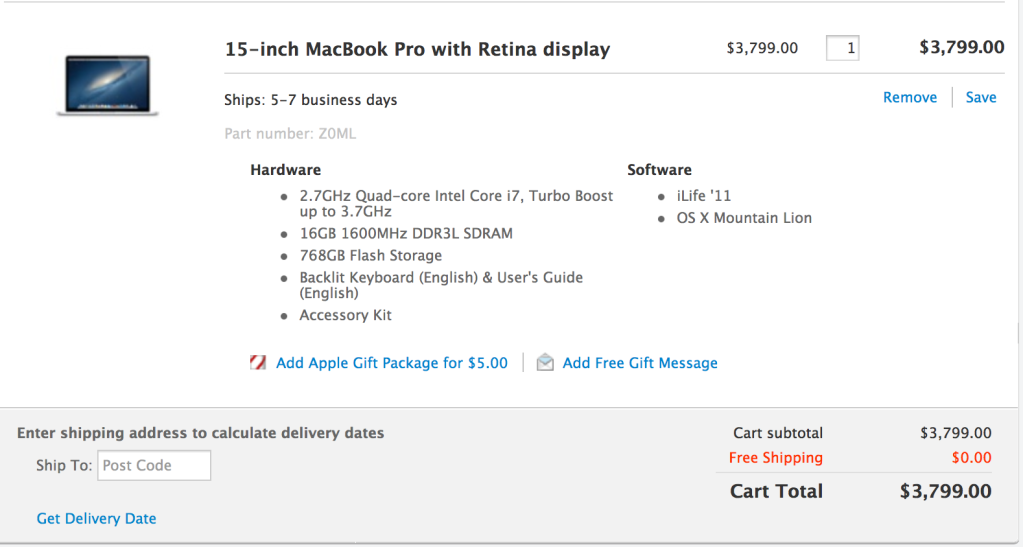This screenshot has height=547, width=1023.
Task: Open the 15-inch MacBook Pro with Retina display title
Action: [418, 49]
